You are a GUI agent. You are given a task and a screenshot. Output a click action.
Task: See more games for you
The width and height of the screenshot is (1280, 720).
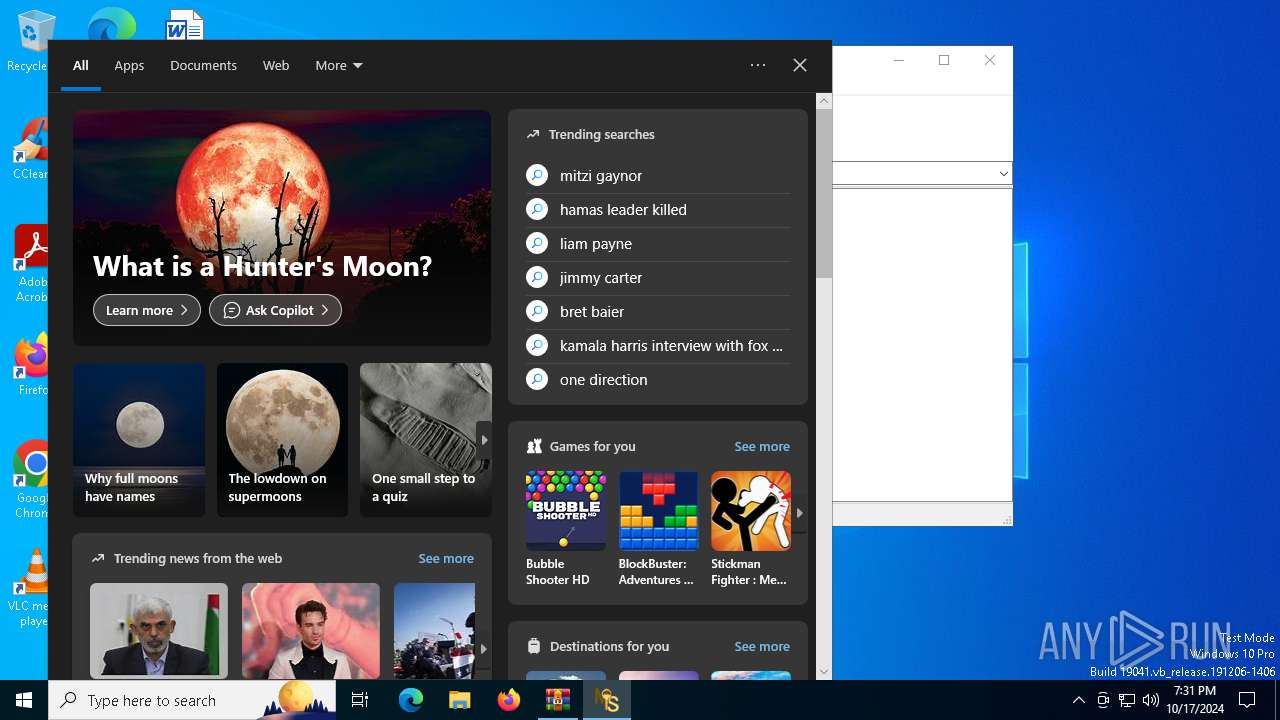click(762, 446)
